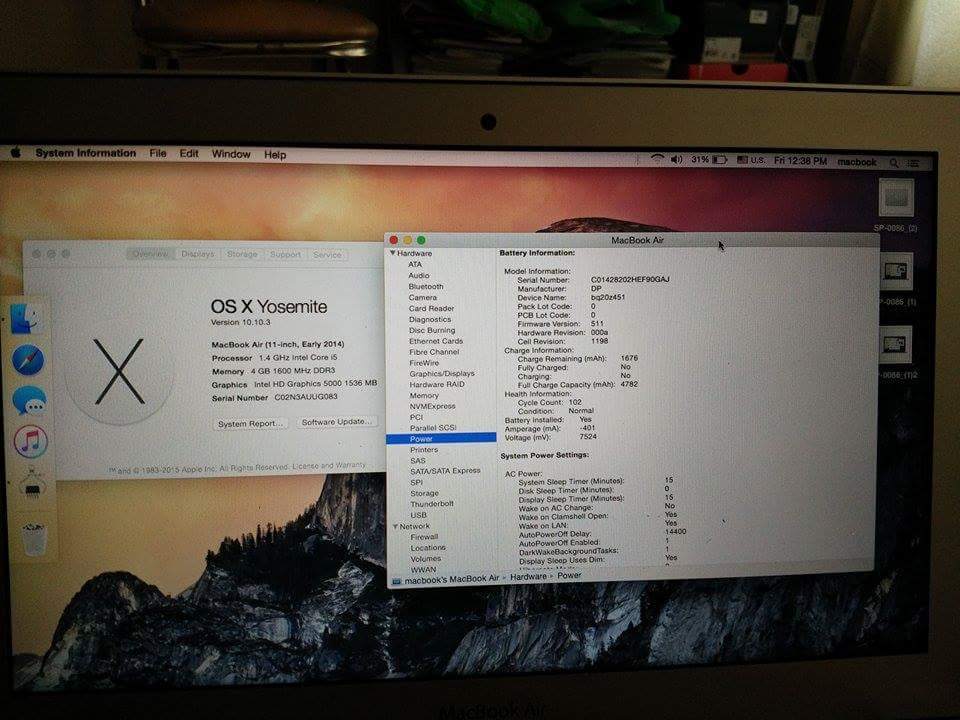Switch to the Displays tab

pos(198,254)
